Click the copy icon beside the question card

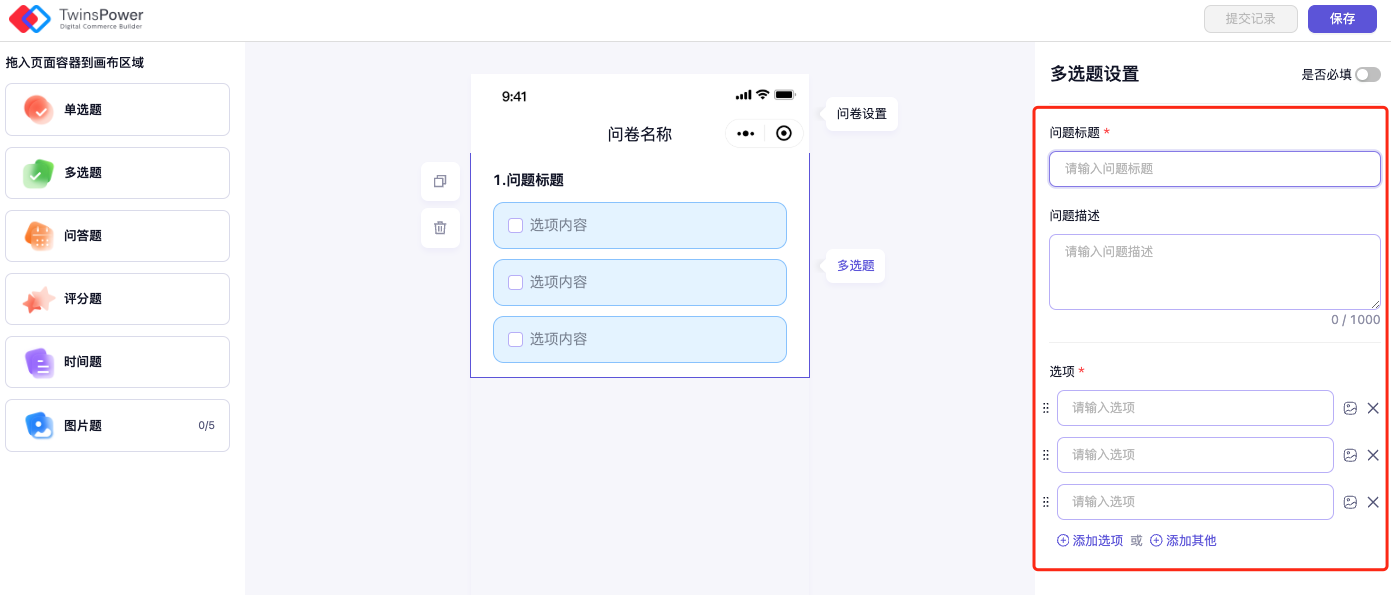(x=440, y=182)
